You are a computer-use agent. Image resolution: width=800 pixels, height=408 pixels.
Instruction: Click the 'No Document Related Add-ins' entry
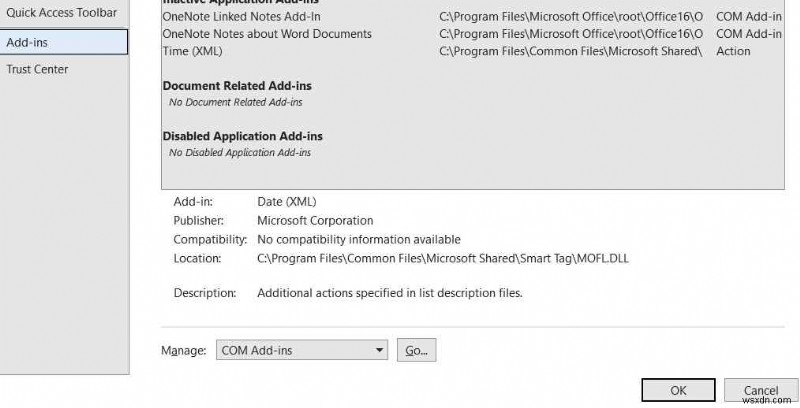(235, 102)
